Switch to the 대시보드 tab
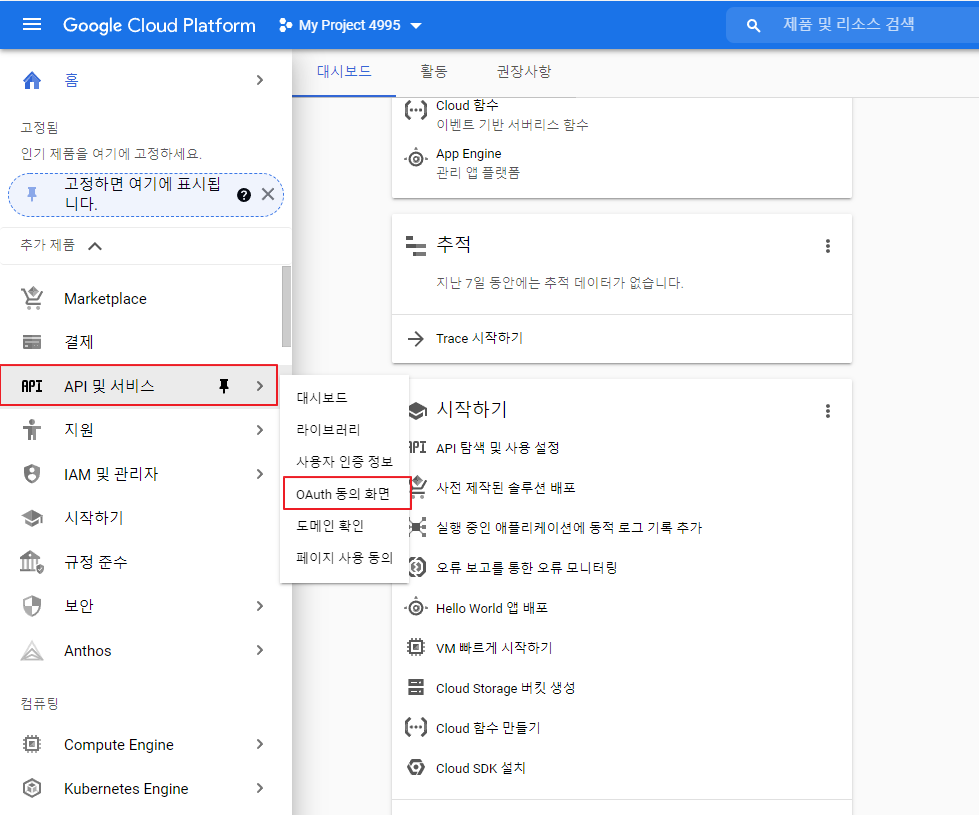 344,71
